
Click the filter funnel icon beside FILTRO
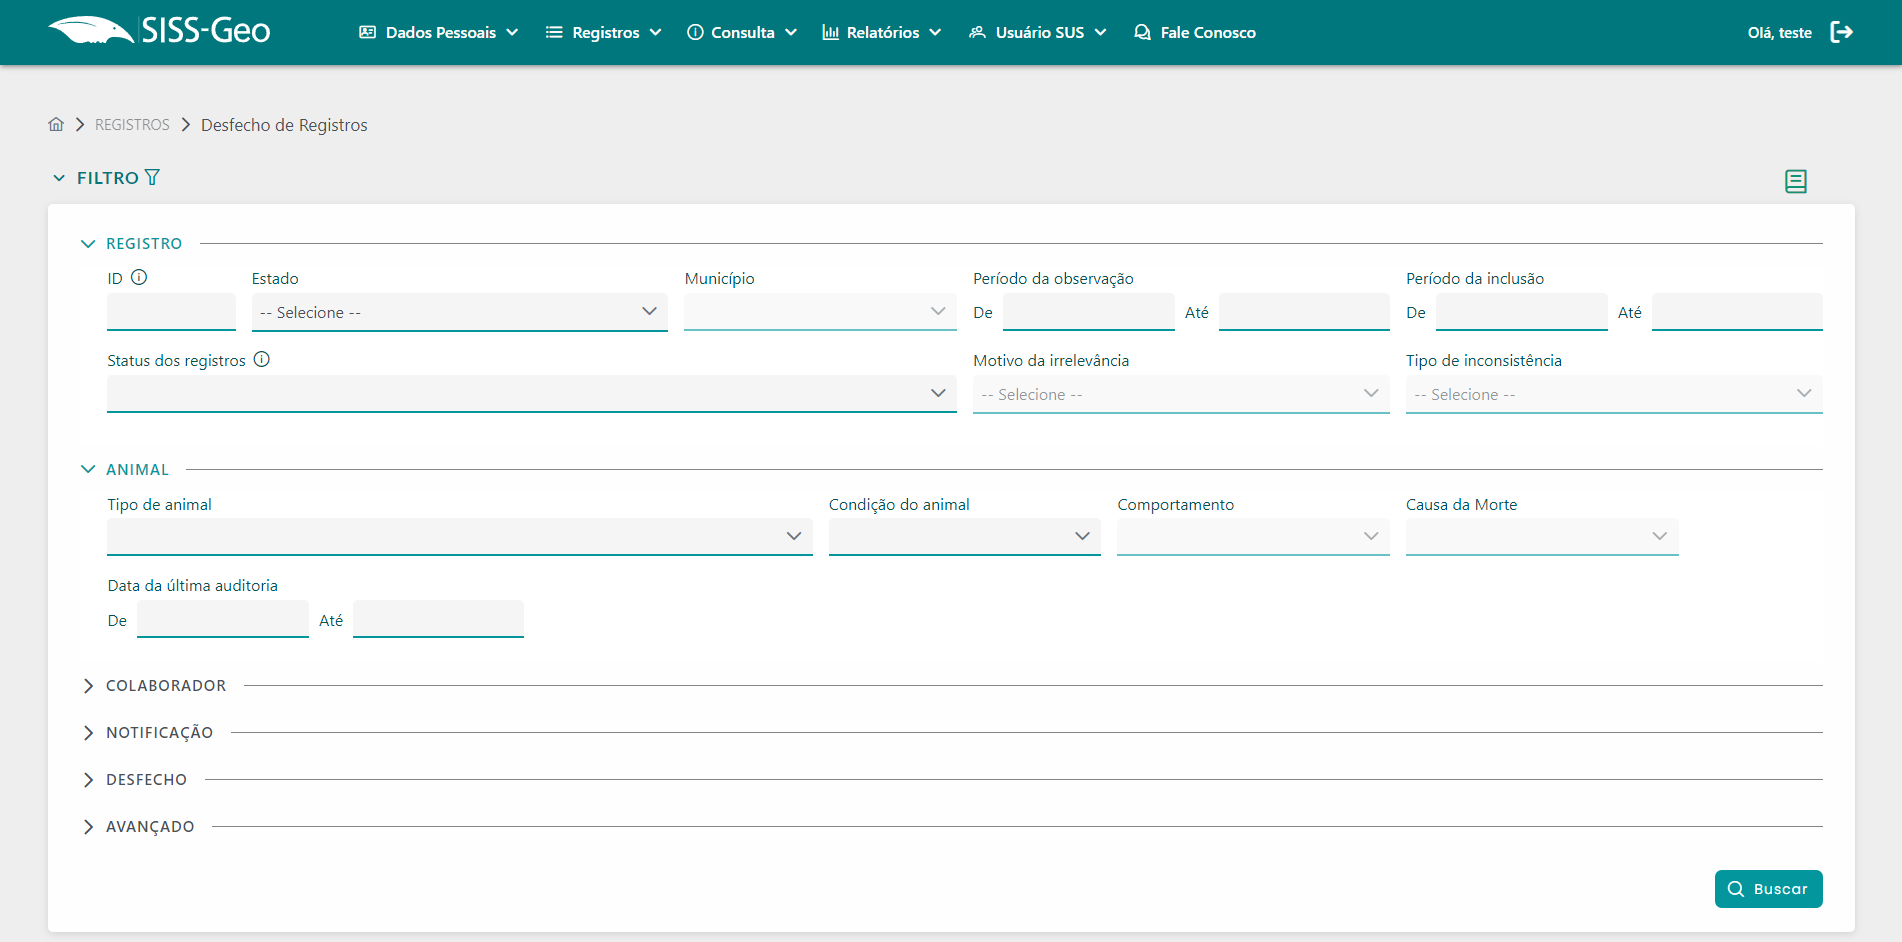pyautogui.click(x=152, y=177)
